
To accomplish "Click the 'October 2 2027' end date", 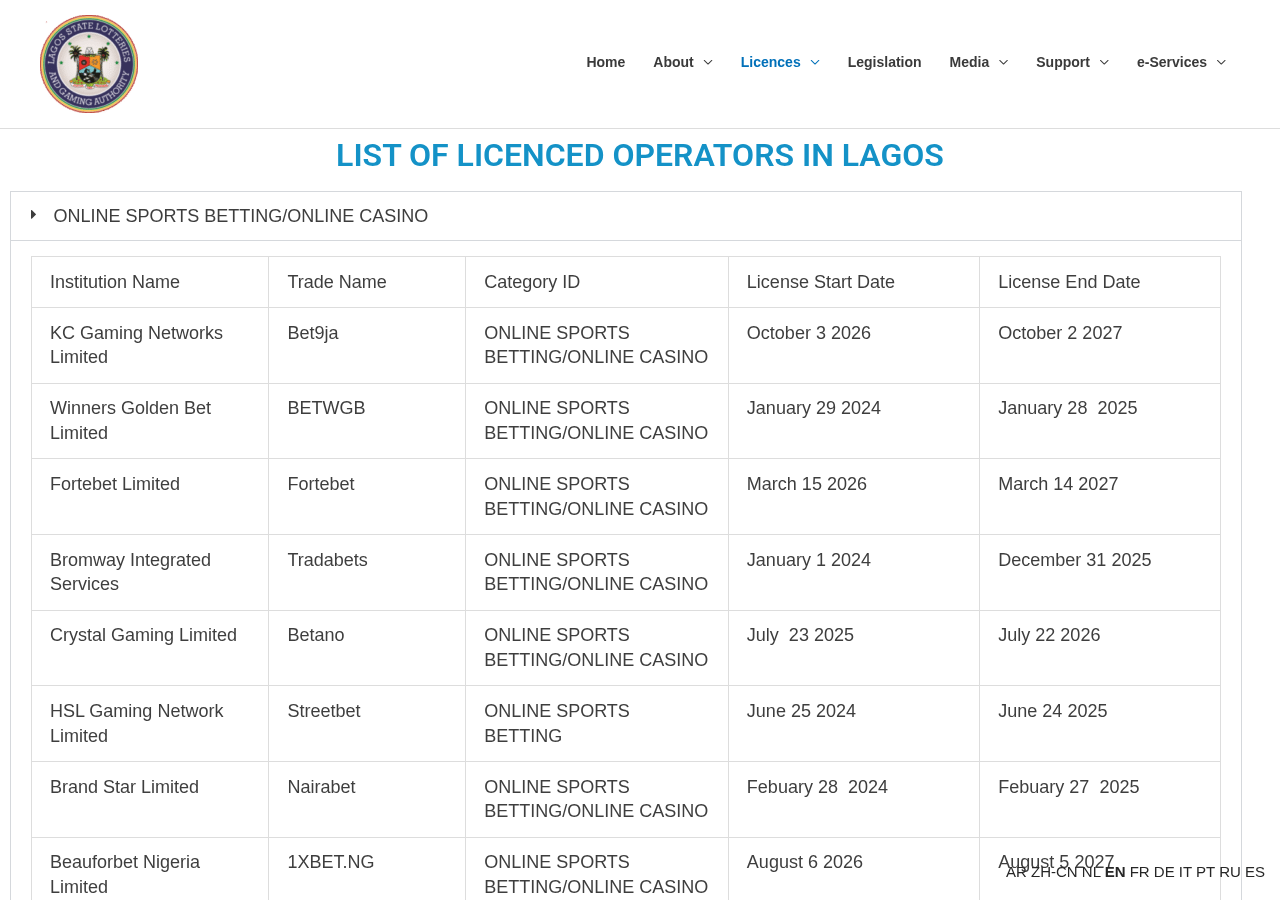I will 1060,333.
